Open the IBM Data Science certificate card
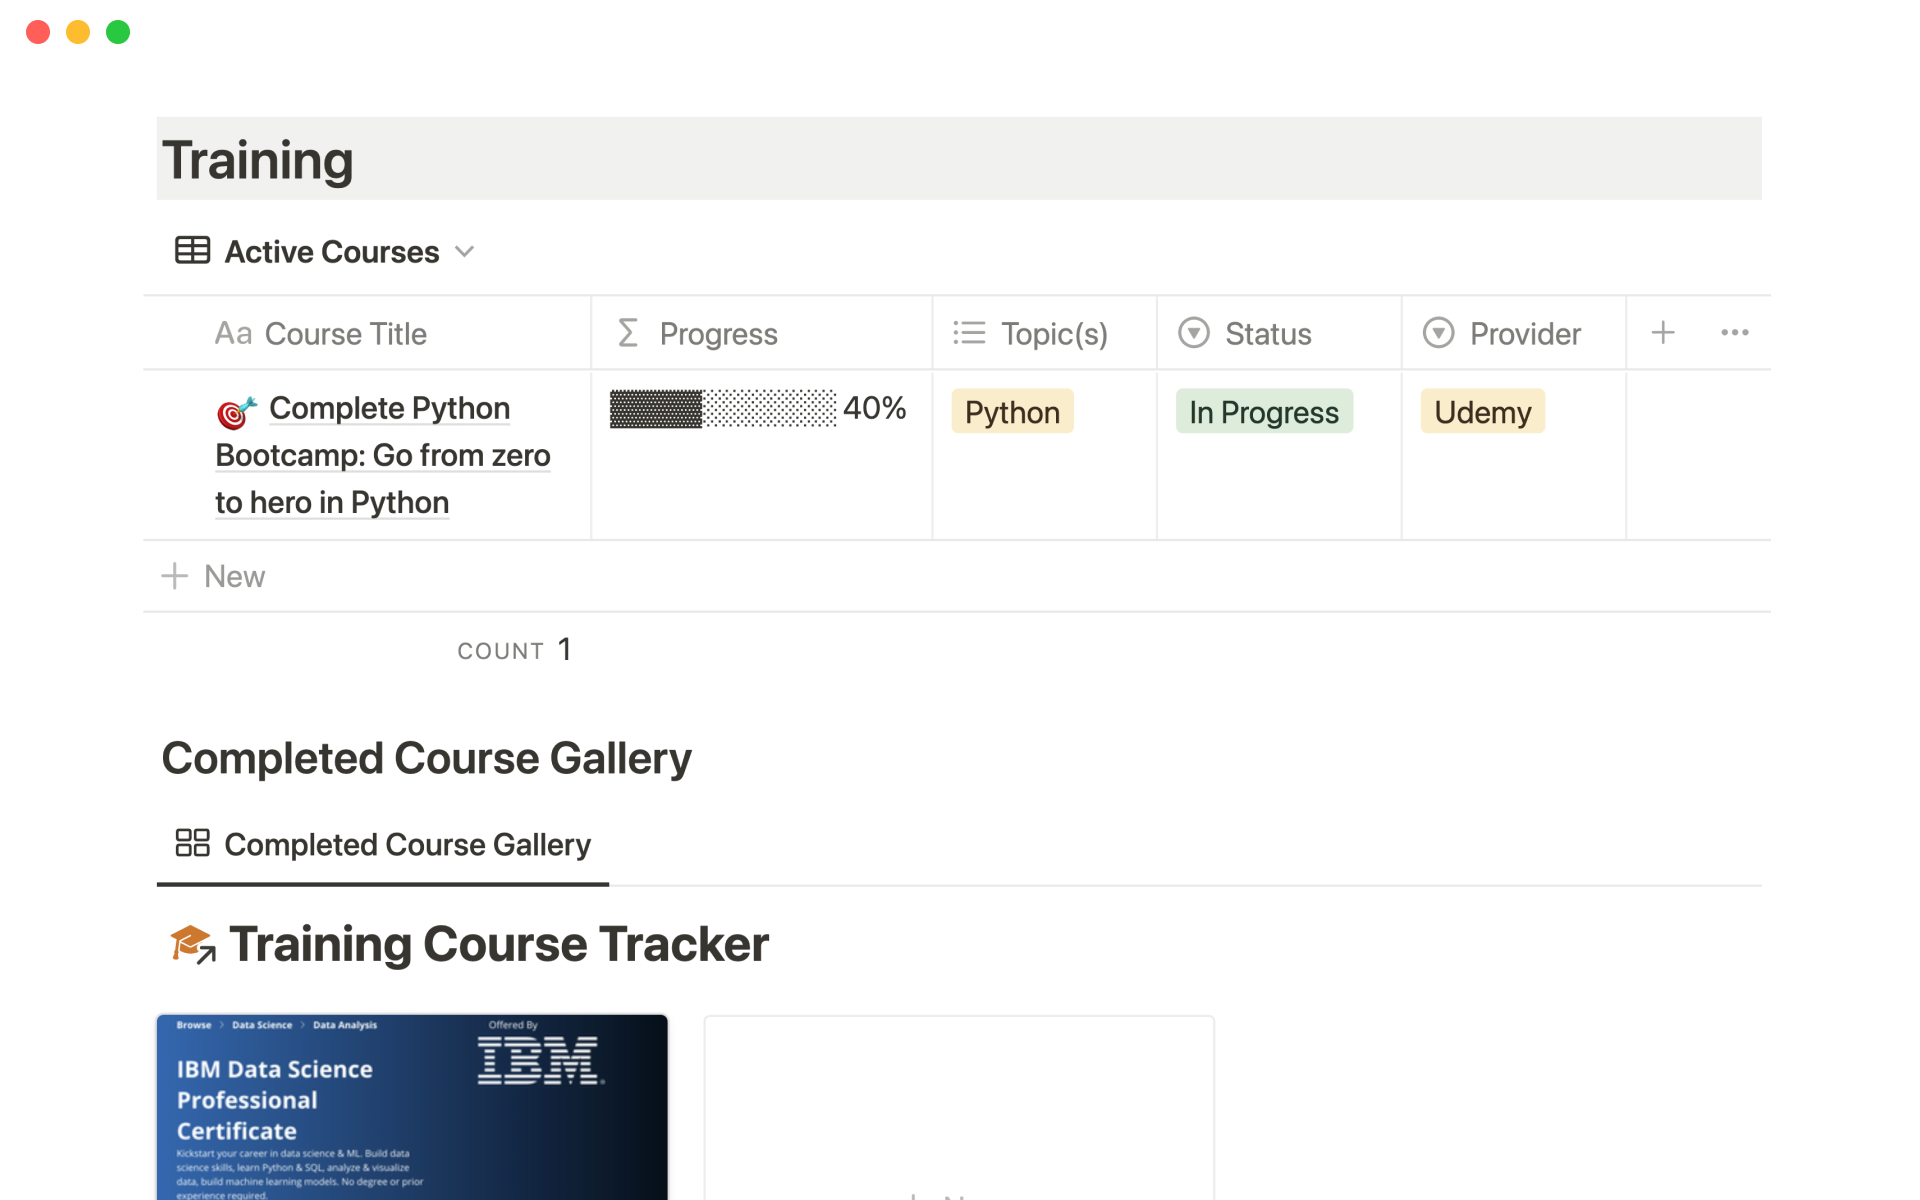 pyautogui.click(x=412, y=1105)
